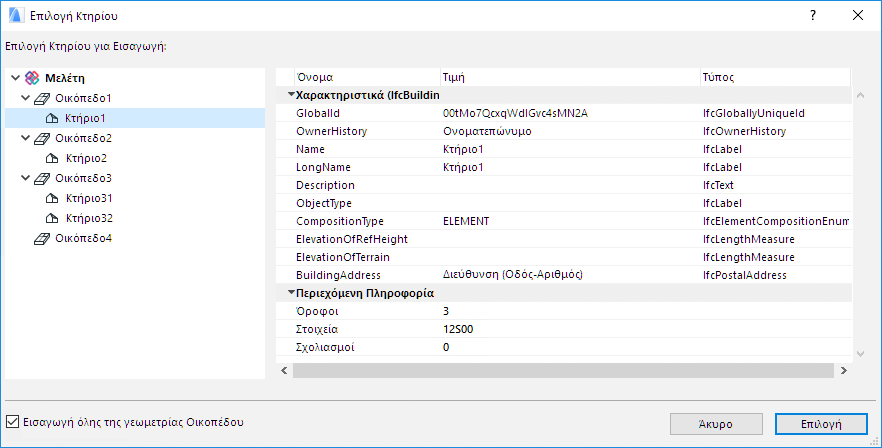
Task: Select Κτήριο2 label in the tree
Action: click(x=86, y=158)
